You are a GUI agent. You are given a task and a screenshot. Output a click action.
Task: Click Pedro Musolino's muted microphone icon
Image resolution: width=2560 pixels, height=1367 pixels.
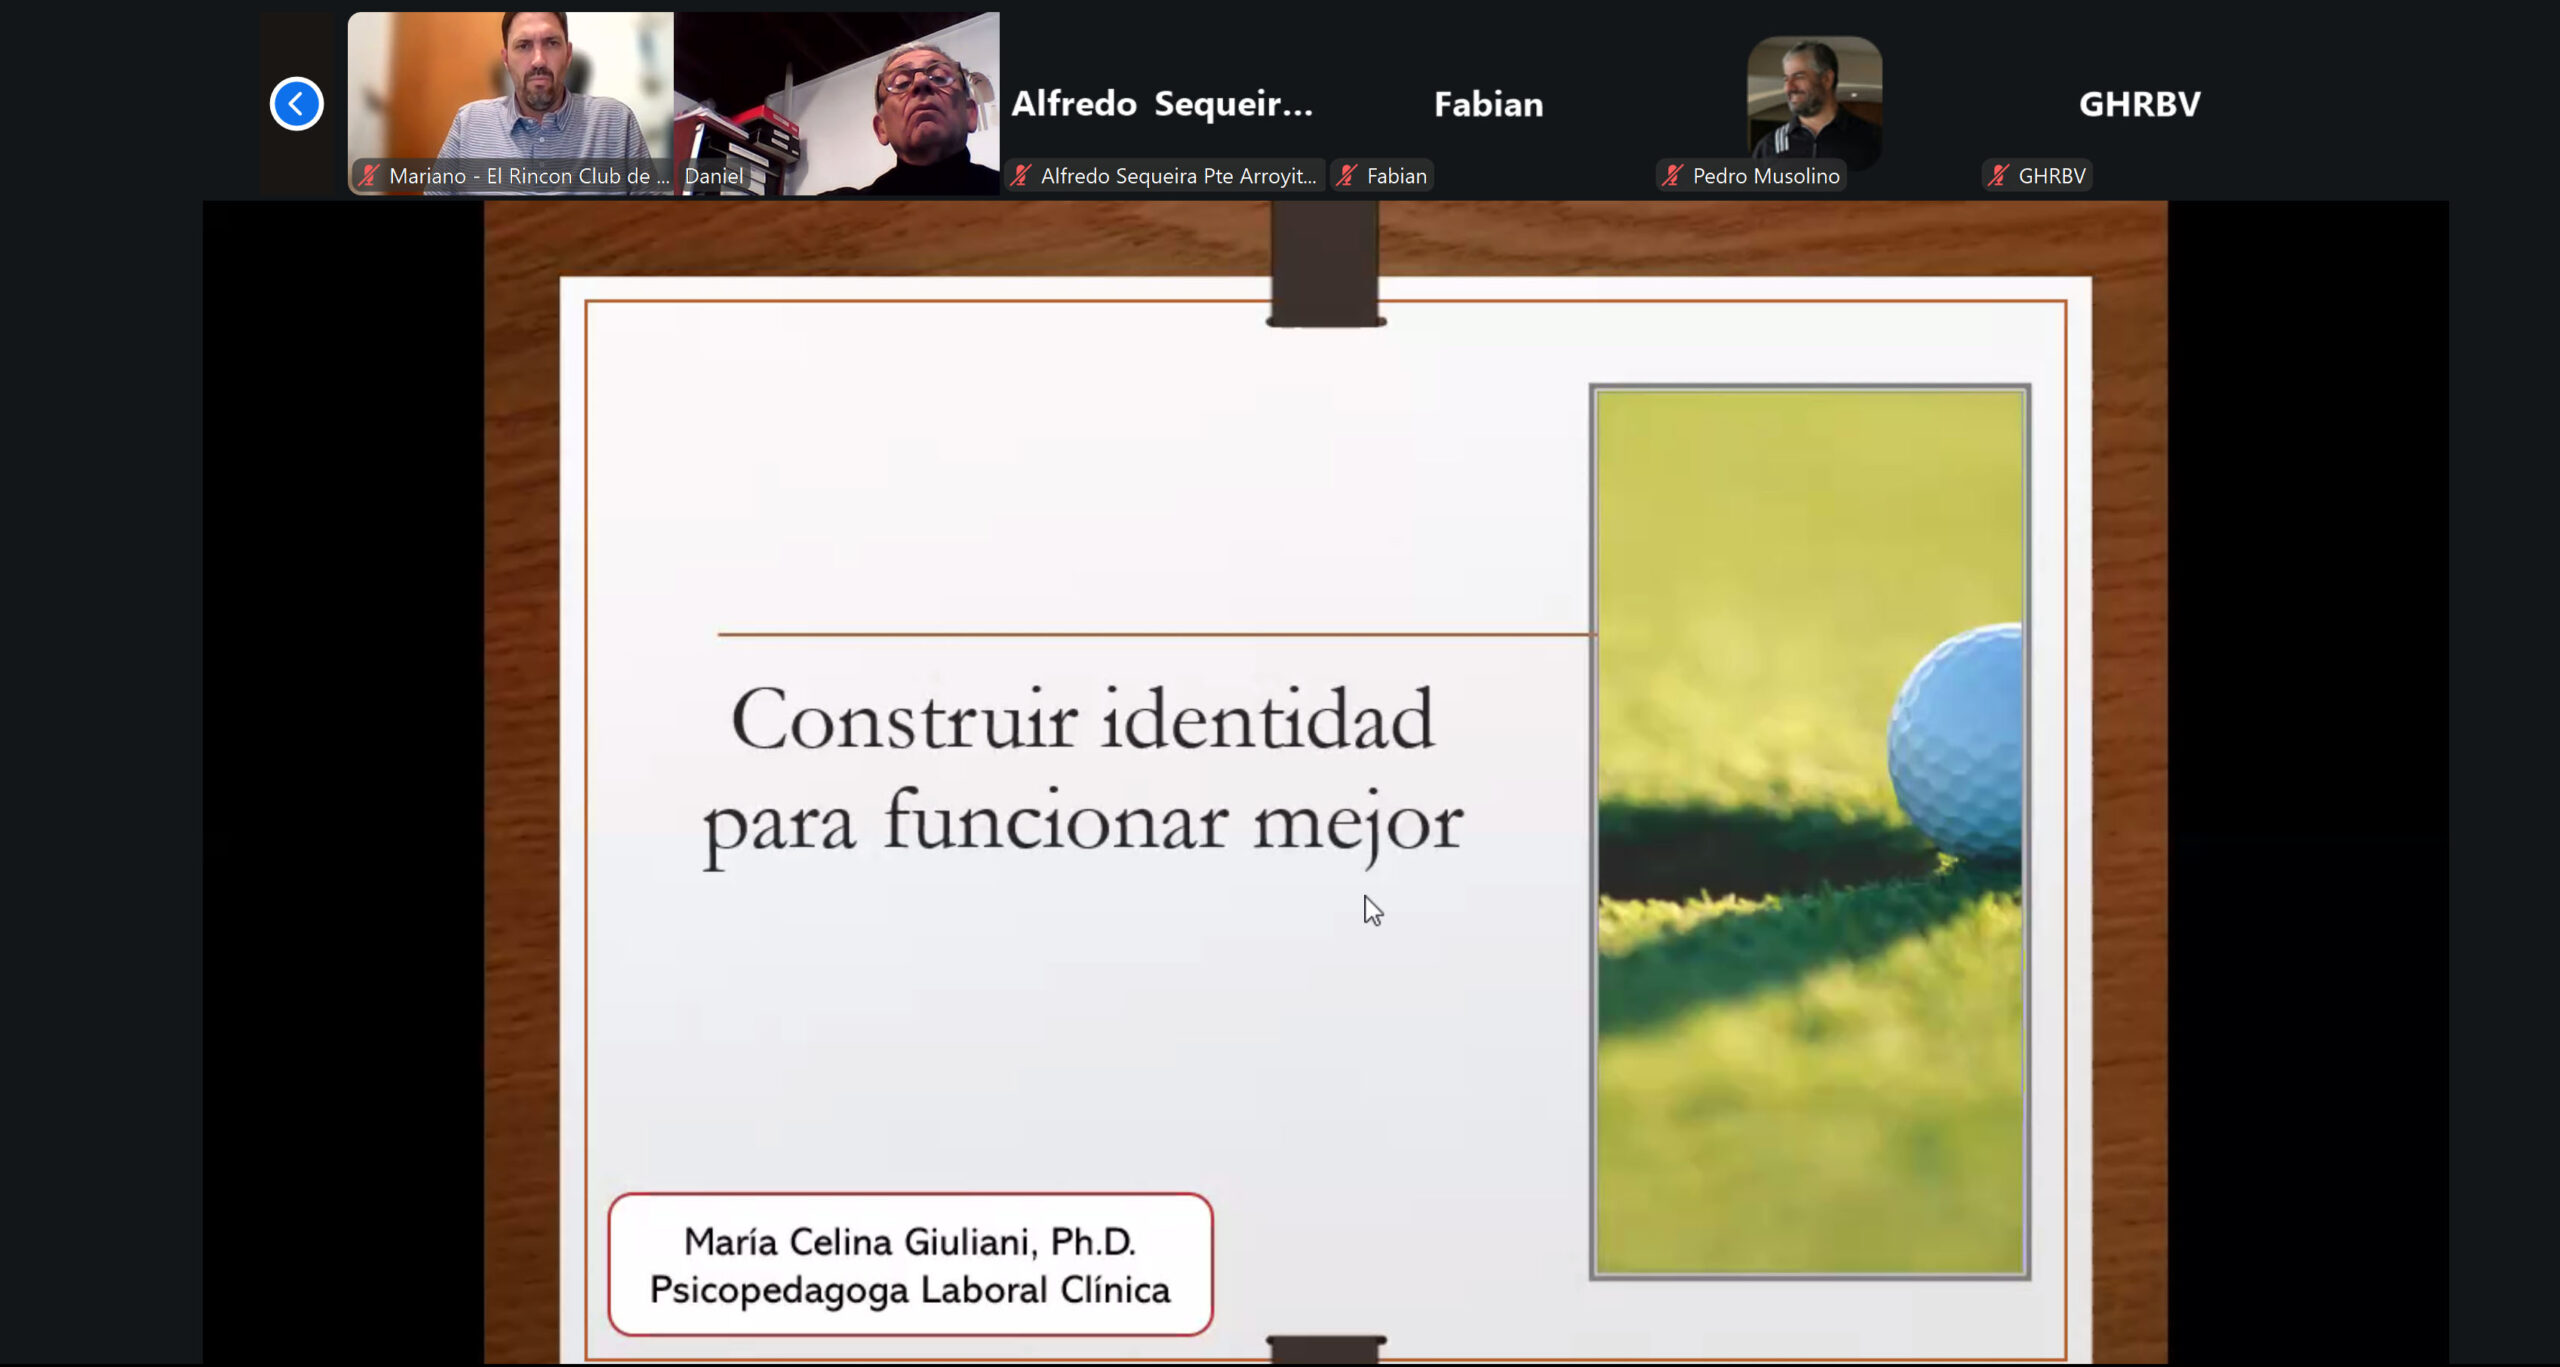1672,176
